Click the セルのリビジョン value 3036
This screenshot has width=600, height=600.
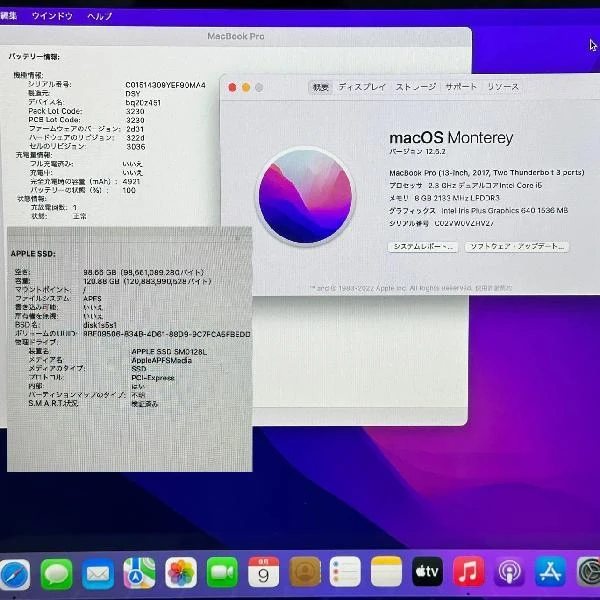(x=136, y=147)
